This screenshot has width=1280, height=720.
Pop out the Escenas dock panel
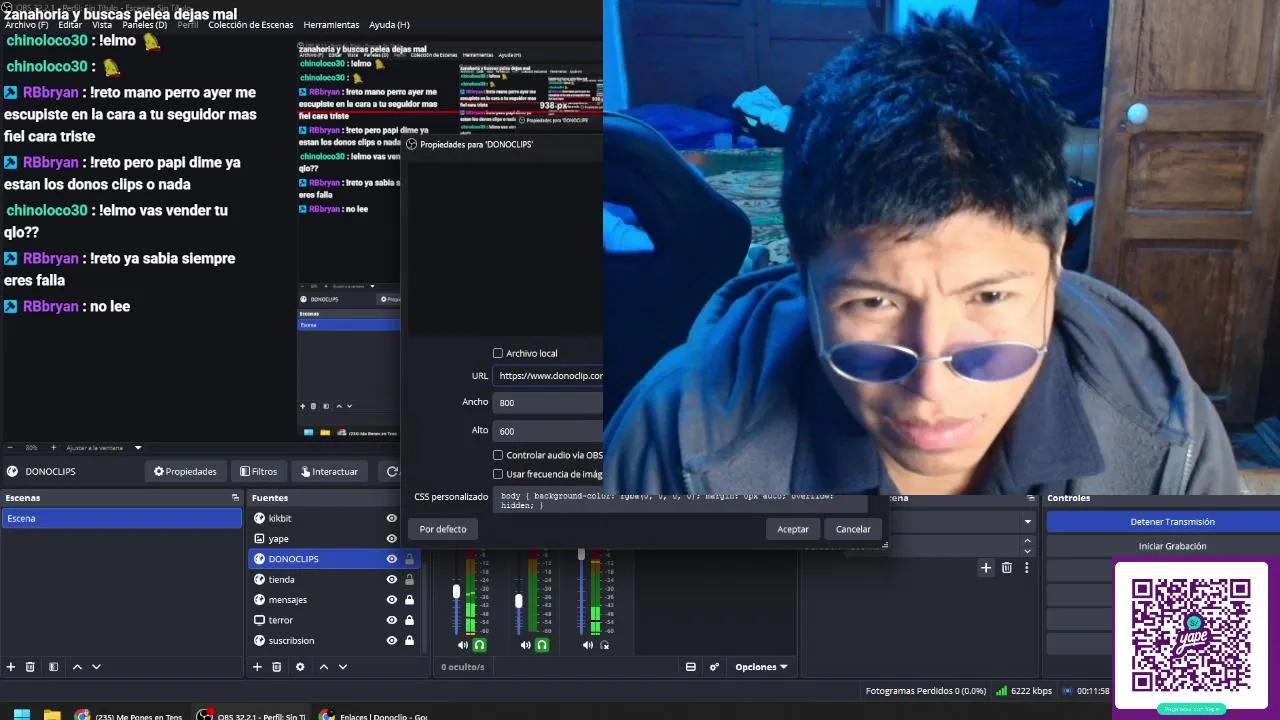pyautogui.click(x=235, y=498)
